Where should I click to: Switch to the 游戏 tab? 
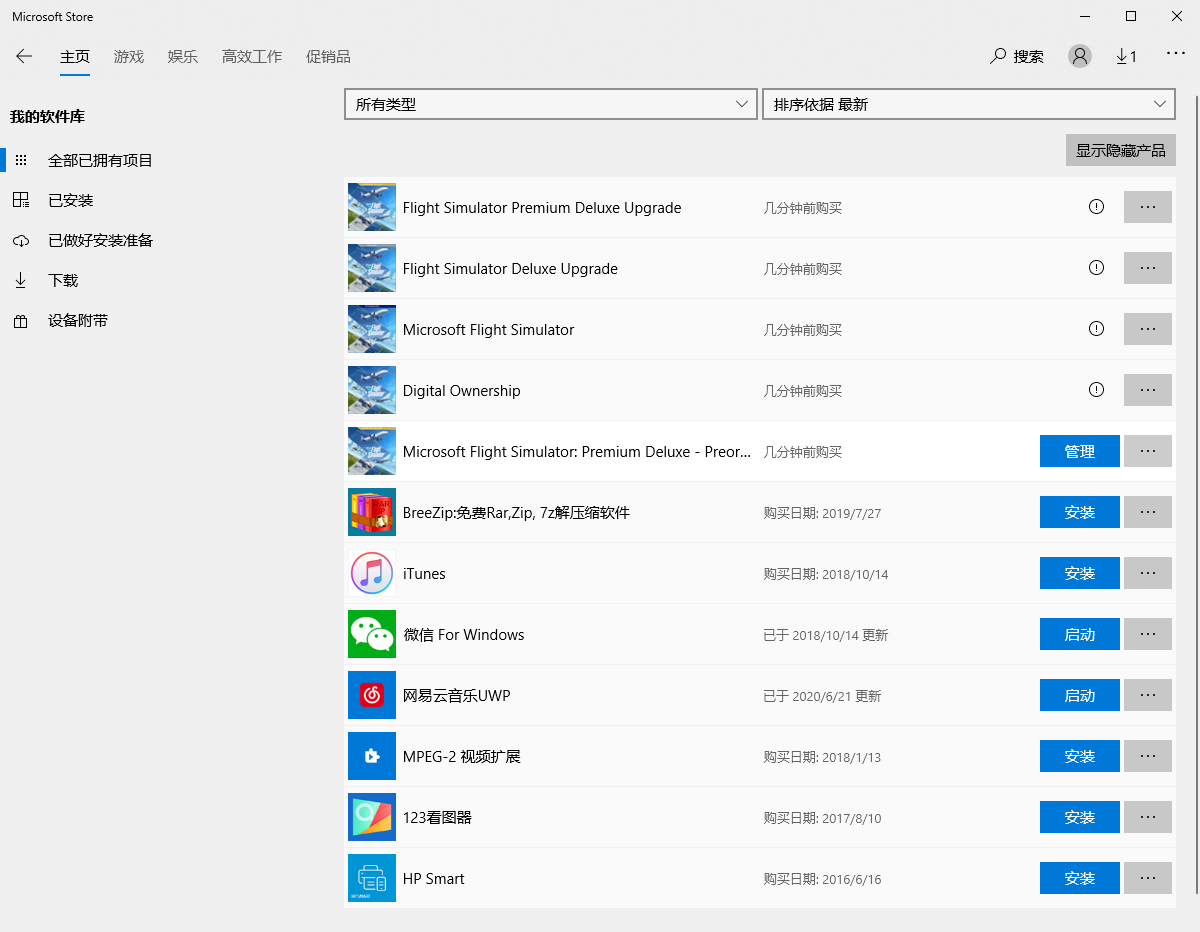click(129, 57)
